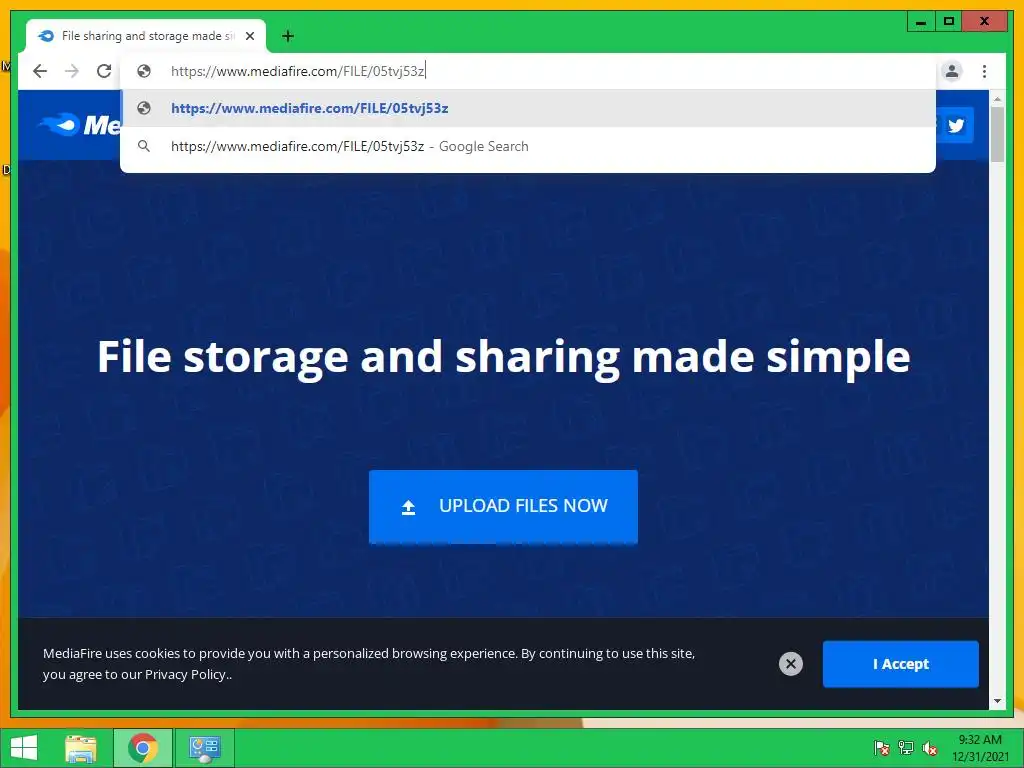Maximize the Chrome window
The image size is (1024, 768).
tap(949, 22)
